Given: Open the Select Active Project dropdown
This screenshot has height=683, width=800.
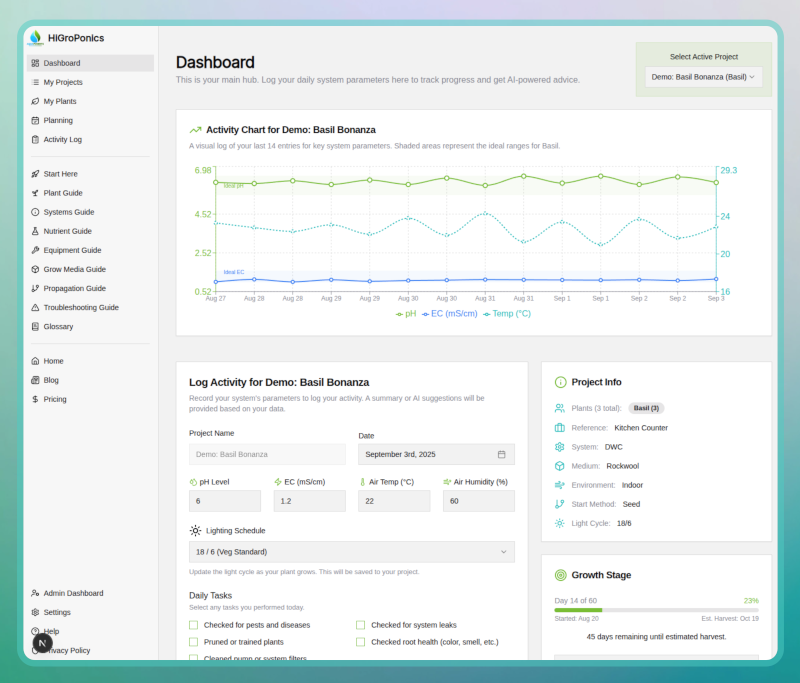Looking at the screenshot, I should point(704,76).
